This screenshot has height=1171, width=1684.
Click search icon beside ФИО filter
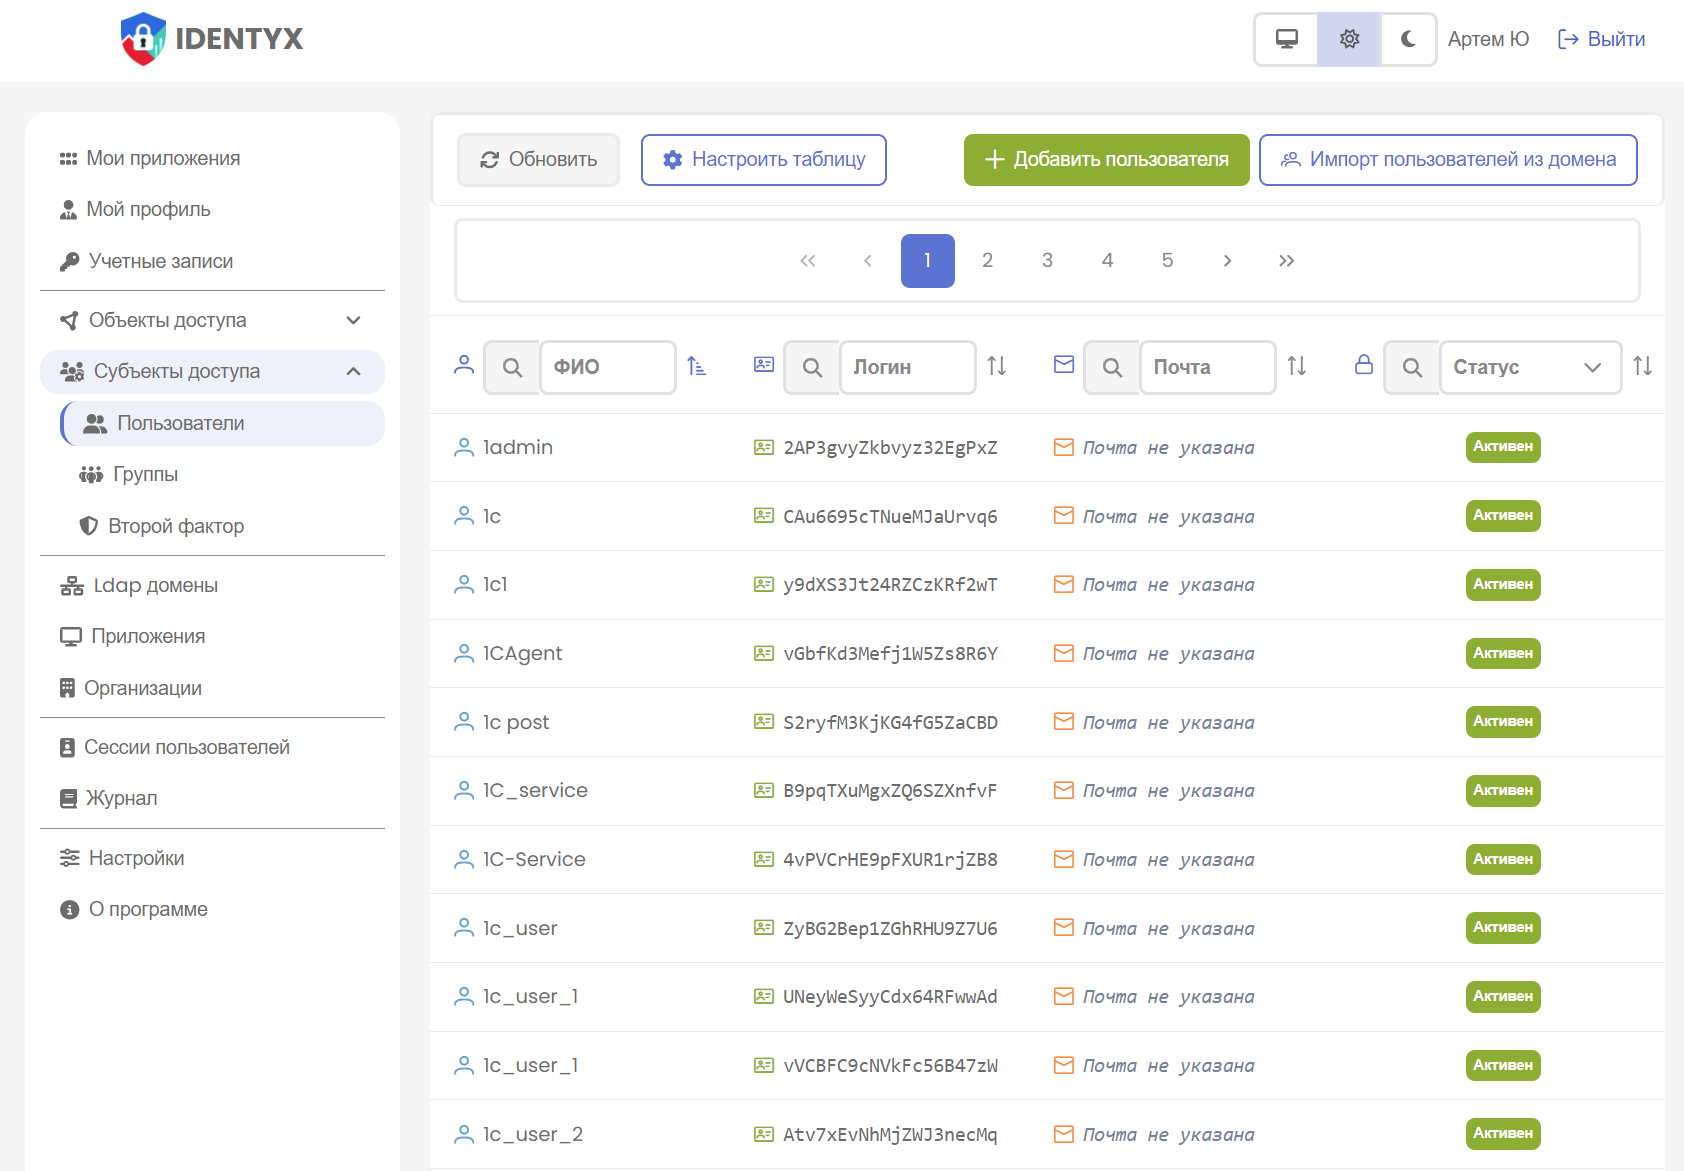pos(512,367)
